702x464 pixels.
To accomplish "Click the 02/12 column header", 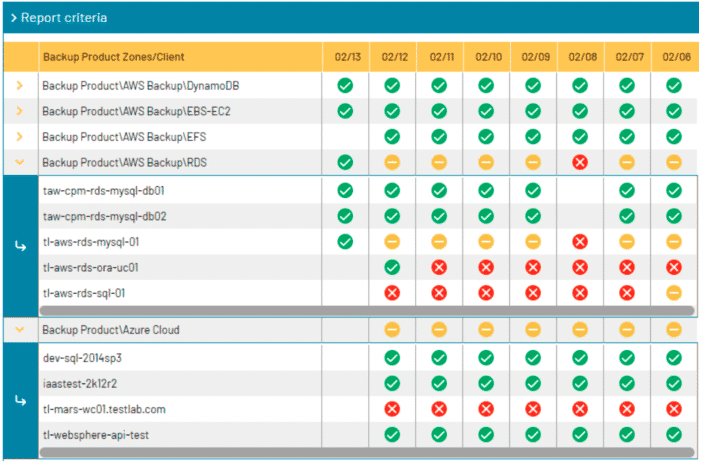I will coord(394,57).
